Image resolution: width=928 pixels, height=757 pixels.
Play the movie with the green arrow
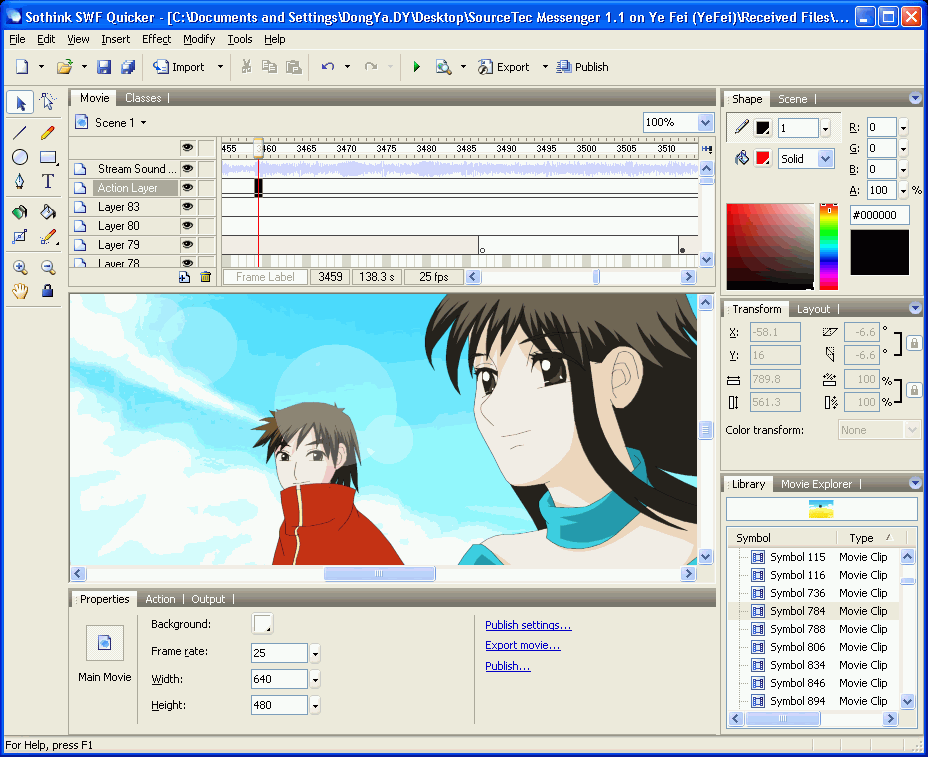[417, 67]
